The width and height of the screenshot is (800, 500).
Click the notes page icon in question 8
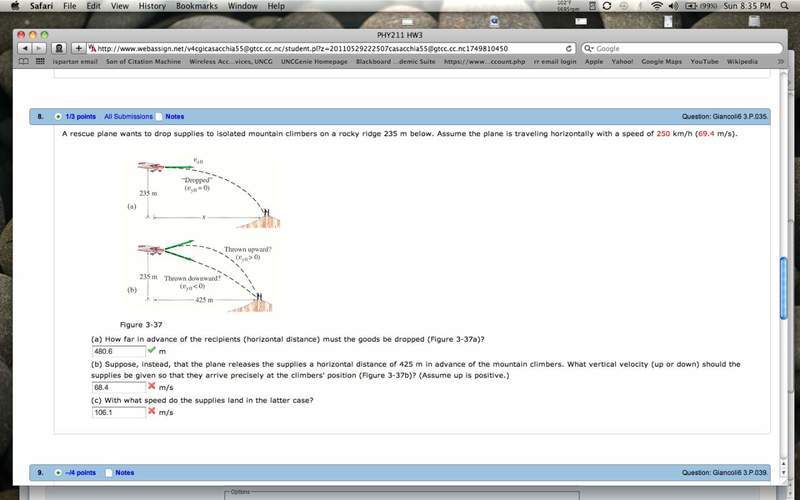pyautogui.click(x=159, y=116)
